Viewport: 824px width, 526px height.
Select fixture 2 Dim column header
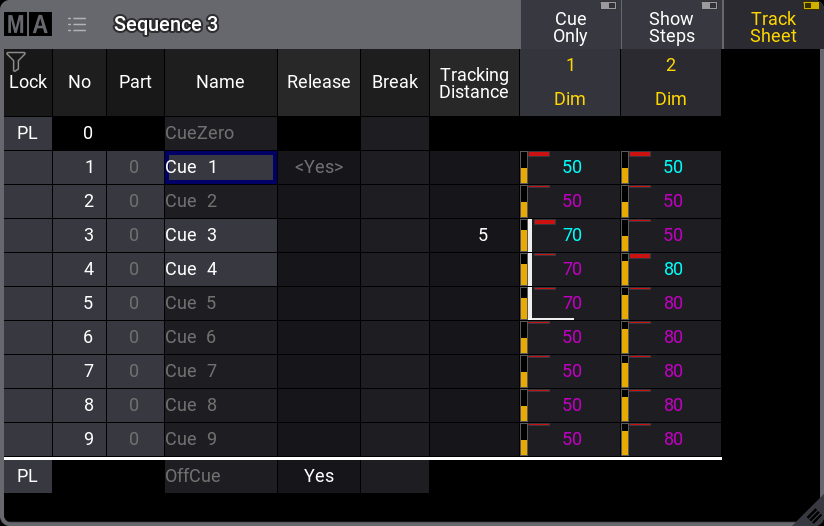pyautogui.click(x=670, y=82)
